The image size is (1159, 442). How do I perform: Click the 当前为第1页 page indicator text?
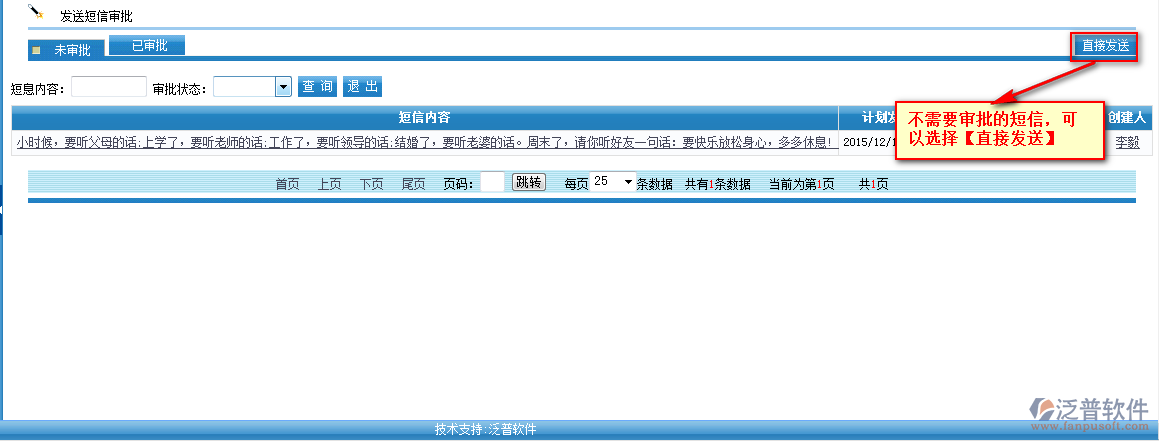802,185
